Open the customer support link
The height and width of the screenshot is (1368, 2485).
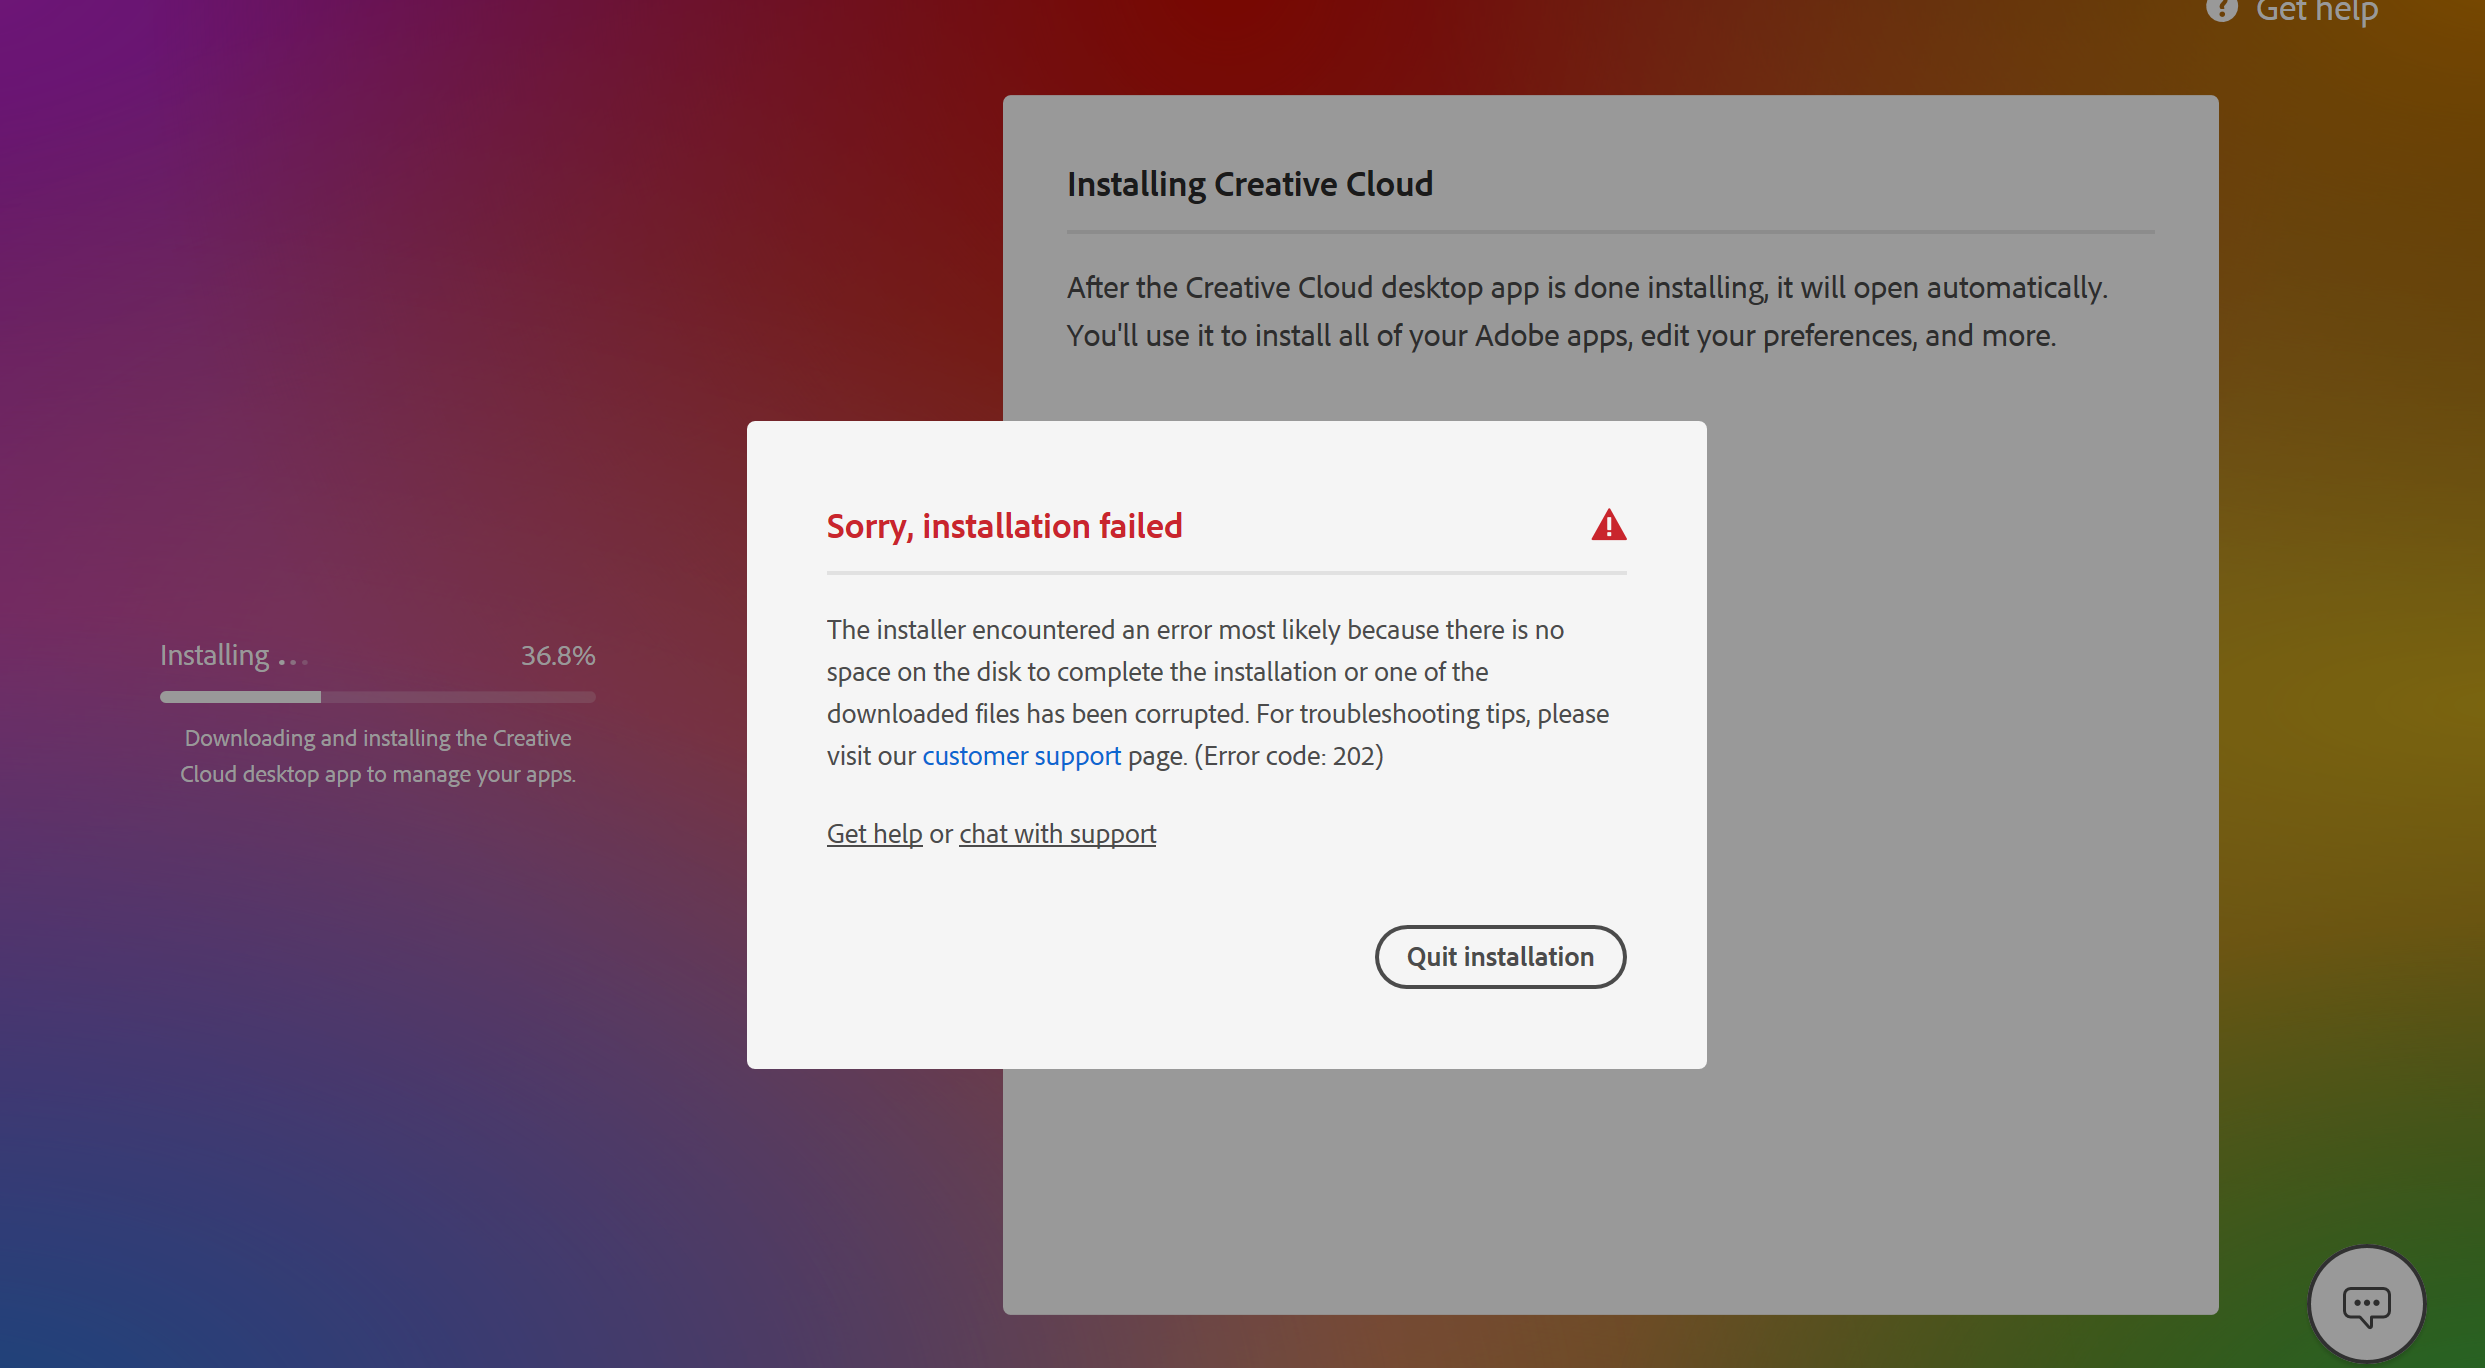tap(1021, 756)
